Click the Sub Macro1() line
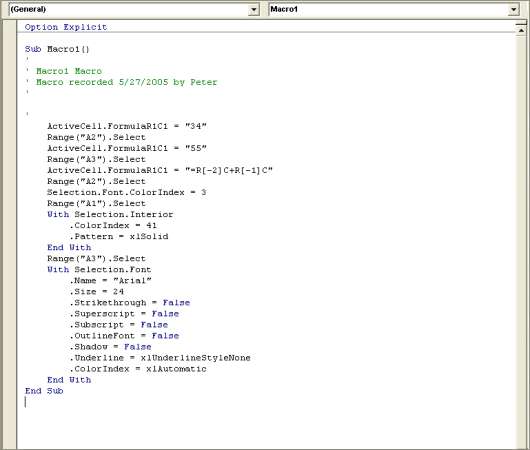The width and height of the screenshot is (530, 450). [57, 49]
